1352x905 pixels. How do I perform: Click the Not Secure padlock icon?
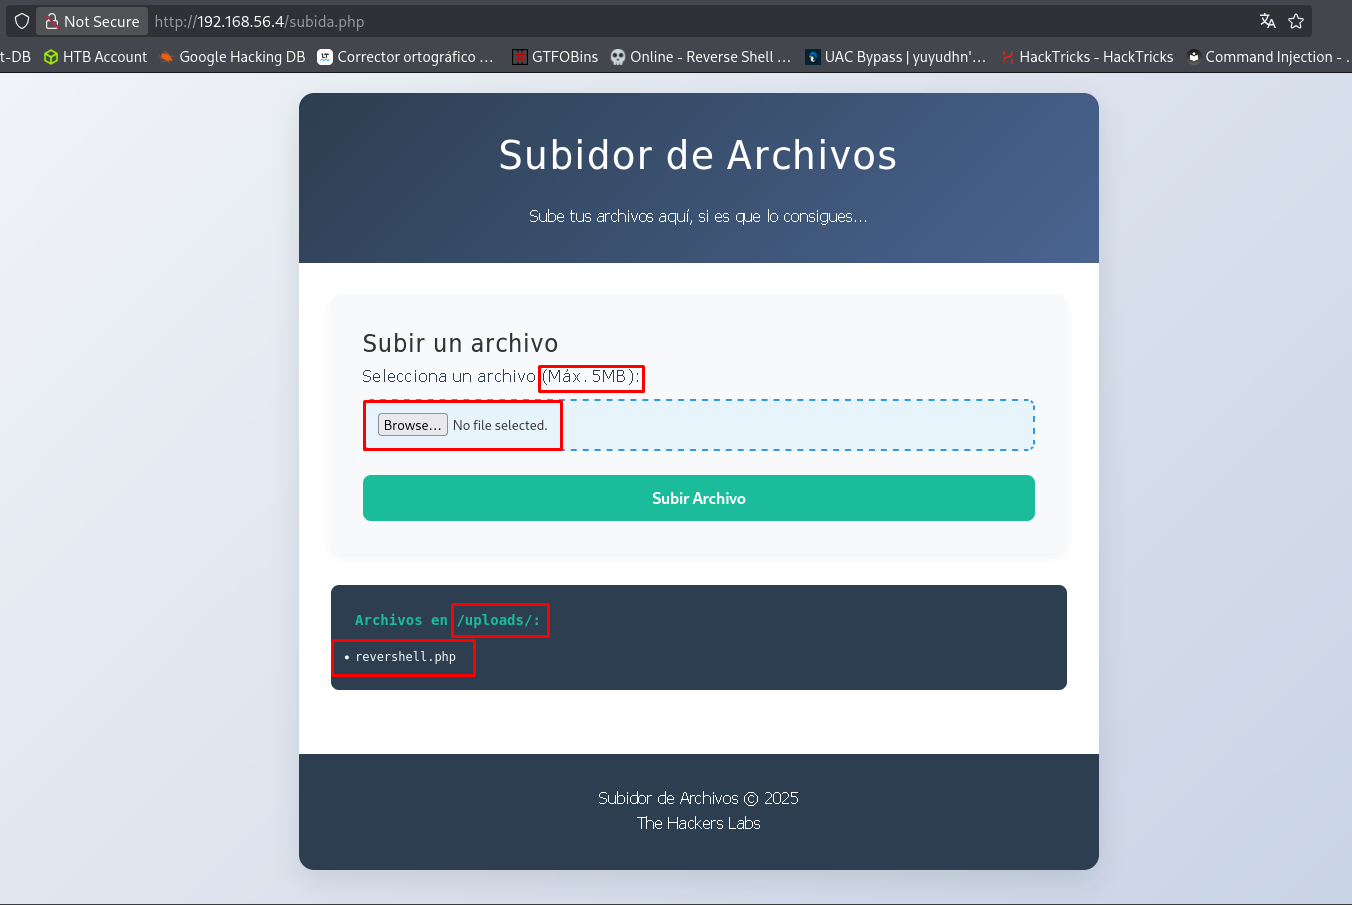click(52, 21)
